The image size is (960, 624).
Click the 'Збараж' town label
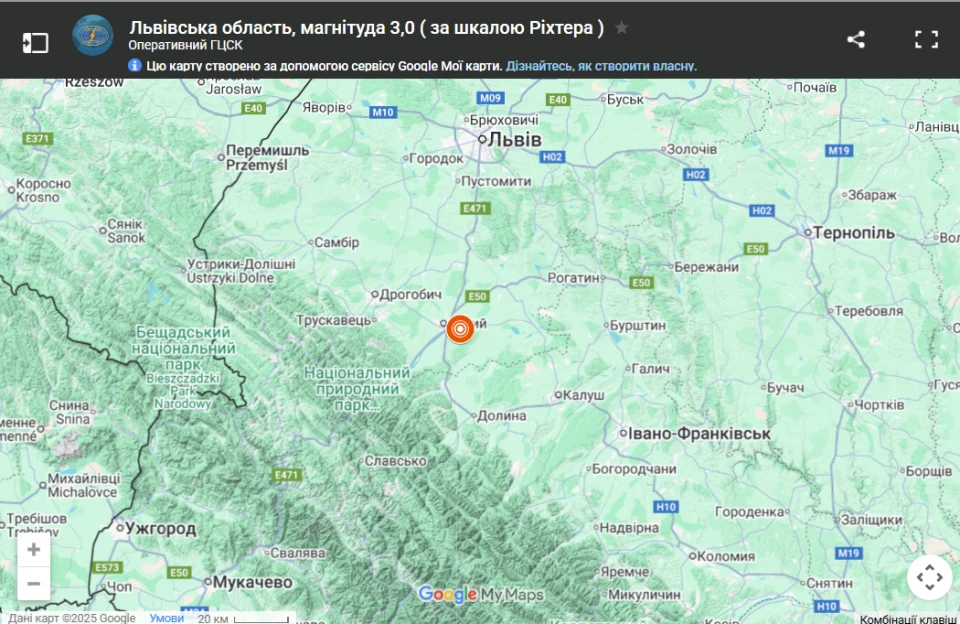[x=872, y=195]
